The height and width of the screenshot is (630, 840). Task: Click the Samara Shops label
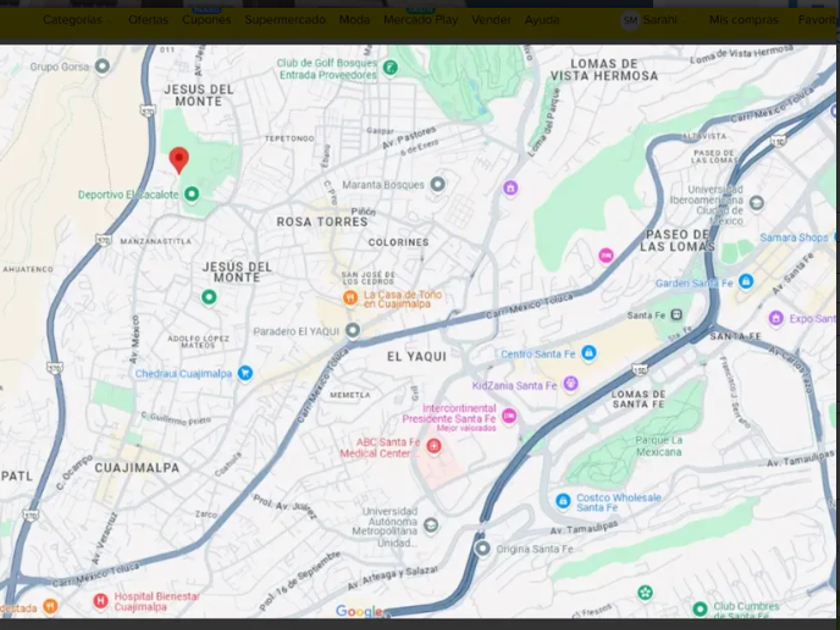click(x=794, y=237)
